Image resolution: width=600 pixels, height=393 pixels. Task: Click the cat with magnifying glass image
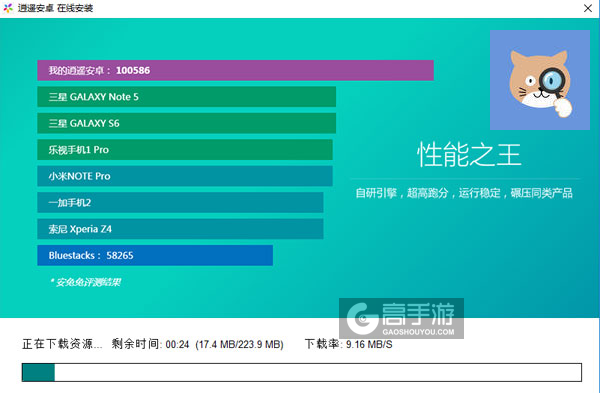pos(540,80)
